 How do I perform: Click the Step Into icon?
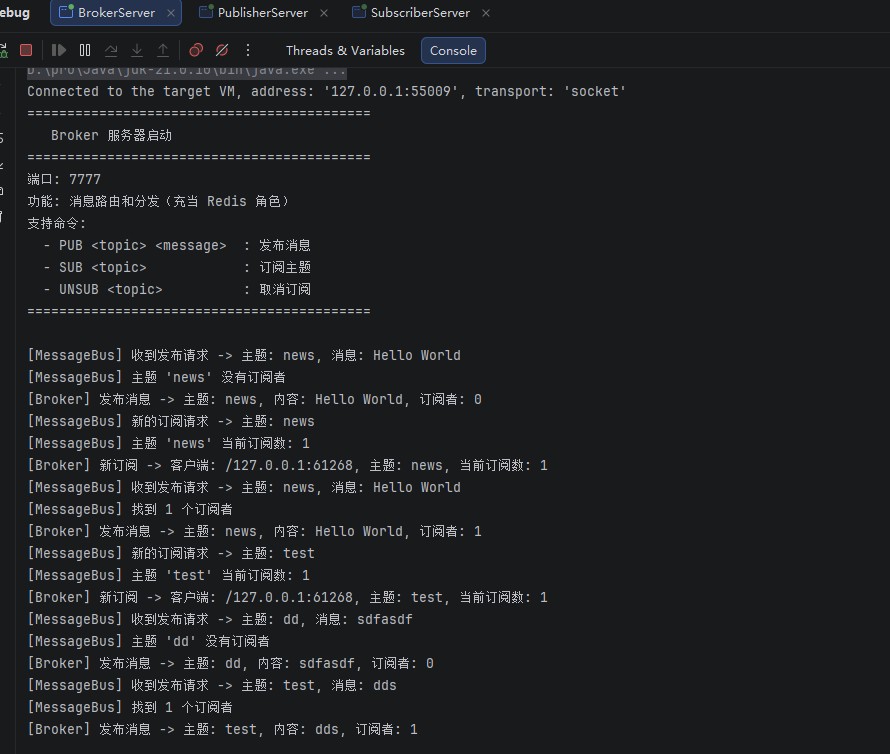coord(137,51)
